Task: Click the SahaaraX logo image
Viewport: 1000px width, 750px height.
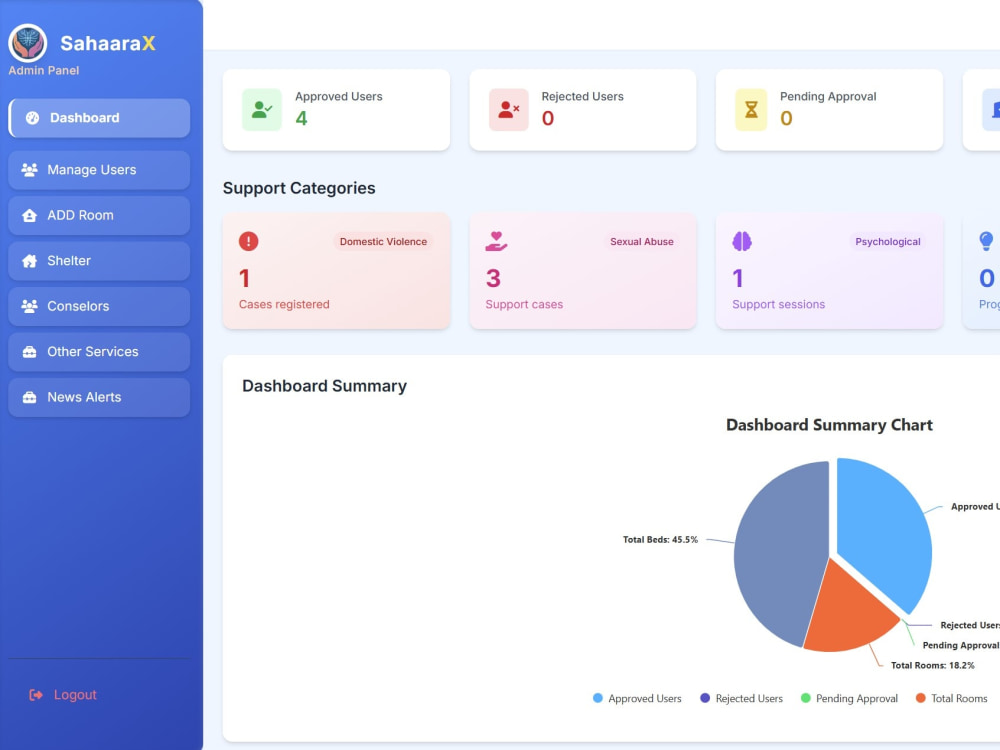Action: (x=27, y=43)
